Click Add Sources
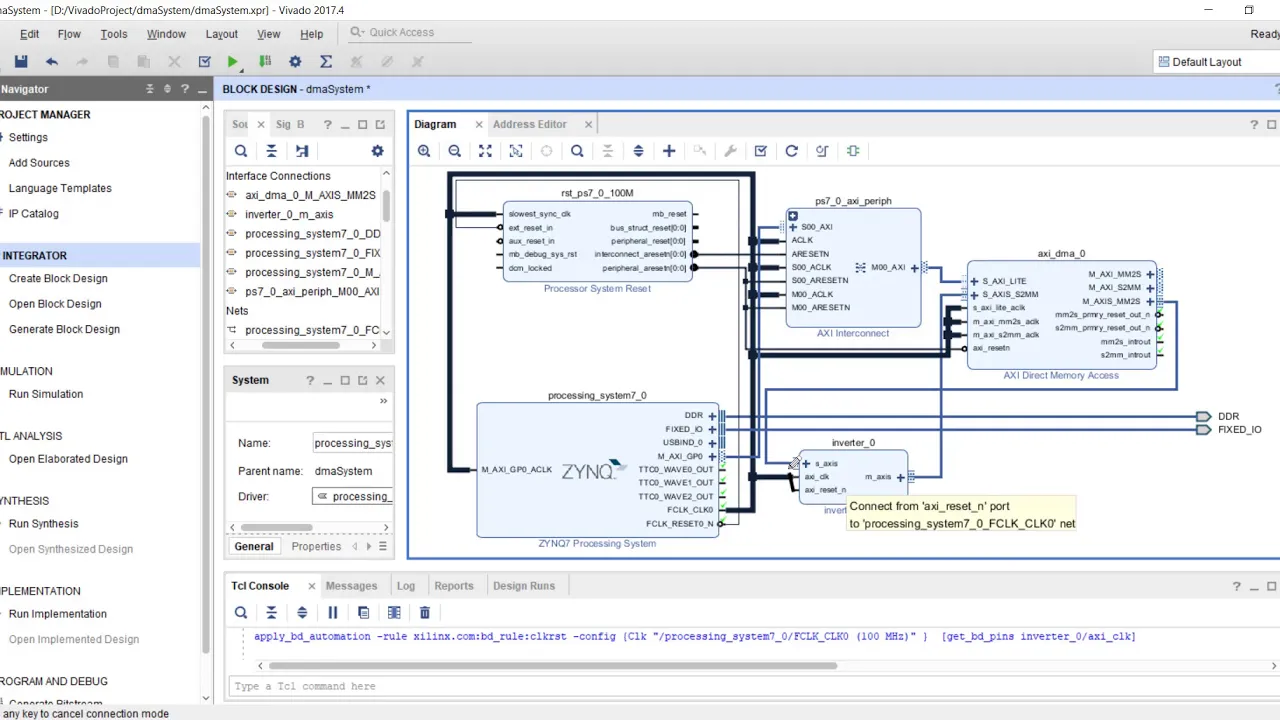The image size is (1280, 720). click(39, 162)
